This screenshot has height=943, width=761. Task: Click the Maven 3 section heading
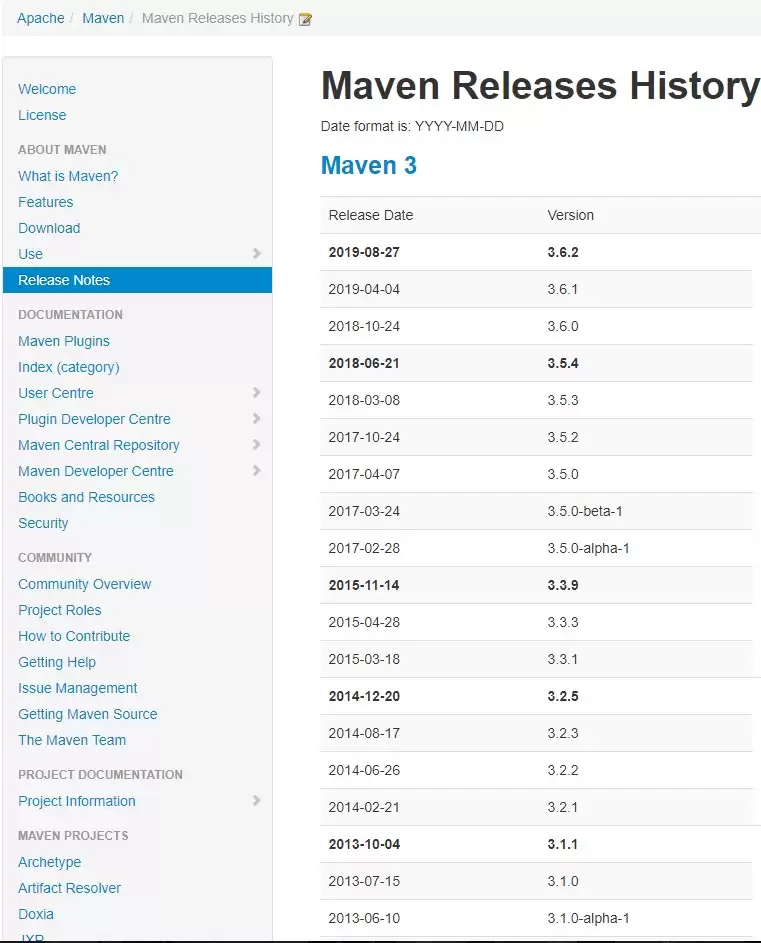tap(369, 165)
